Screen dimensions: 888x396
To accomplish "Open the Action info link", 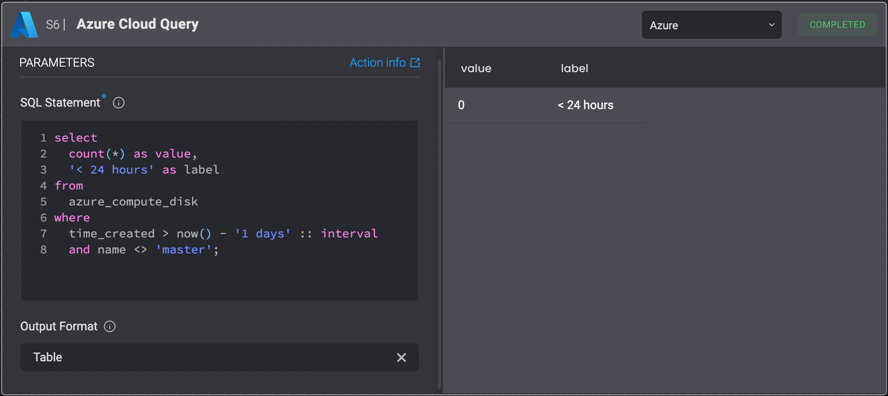I will [x=378, y=62].
